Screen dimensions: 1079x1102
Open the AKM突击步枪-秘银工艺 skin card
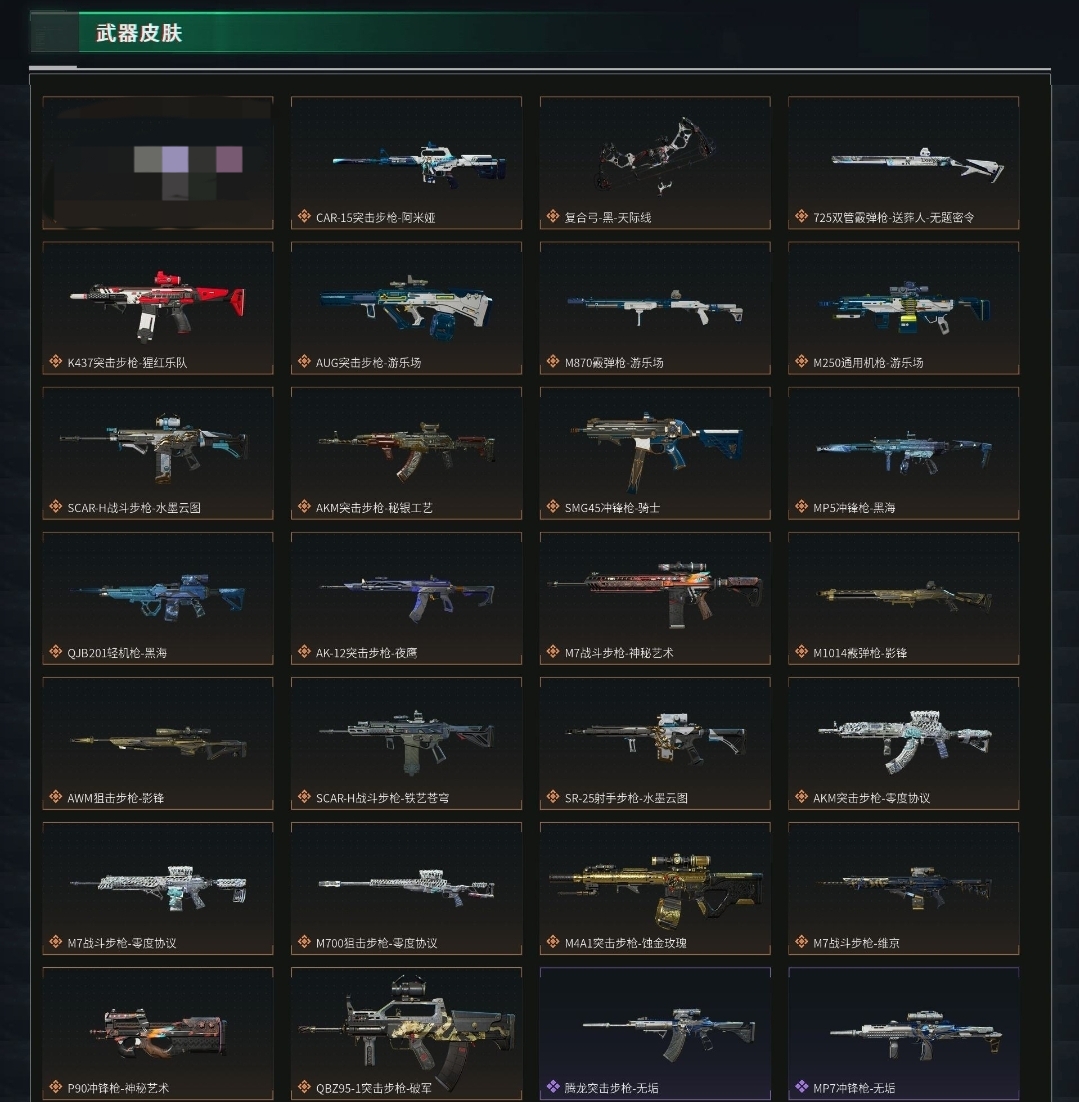click(x=406, y=453)
